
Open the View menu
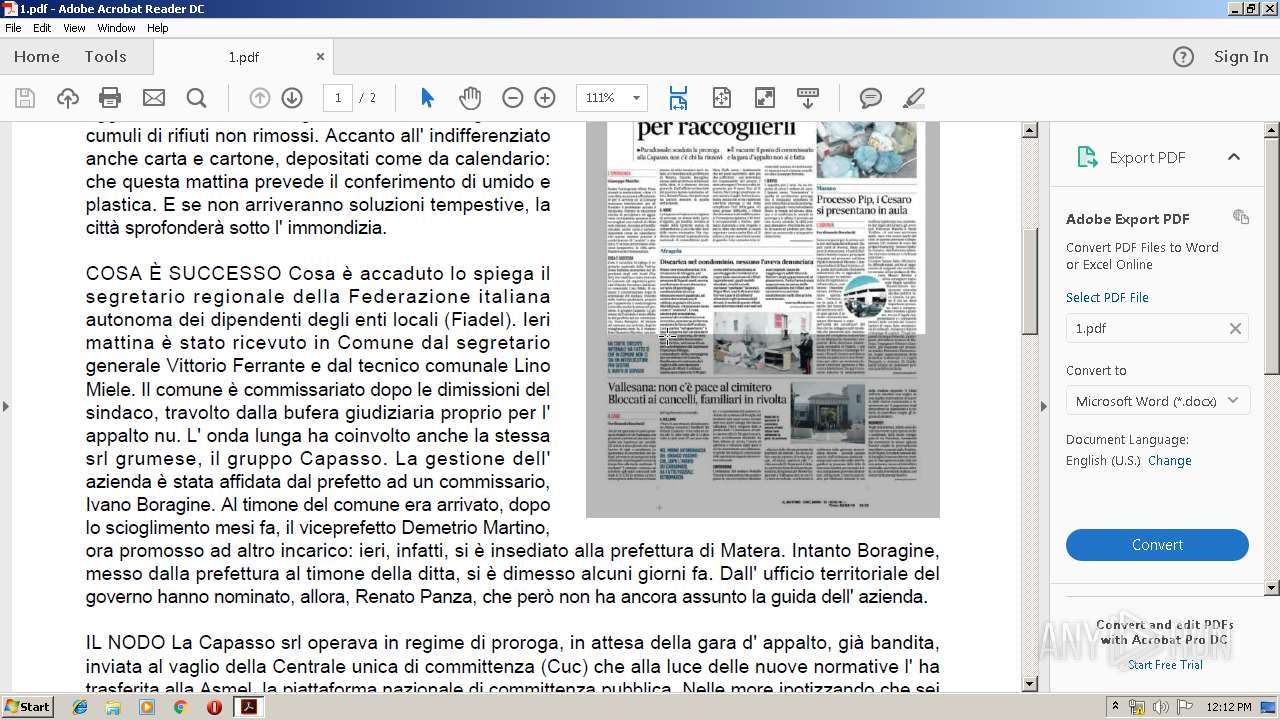point(74,28)
